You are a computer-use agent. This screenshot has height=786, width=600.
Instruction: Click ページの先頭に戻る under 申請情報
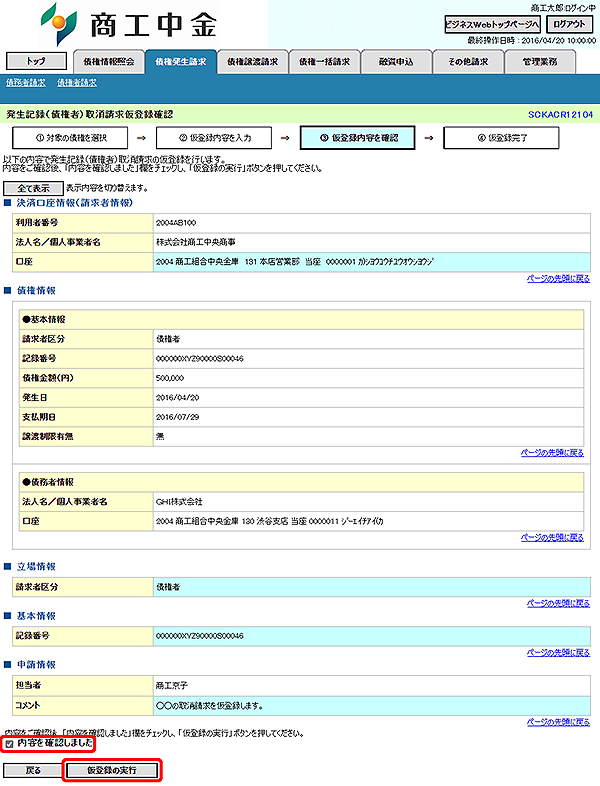tap(558, 722)
